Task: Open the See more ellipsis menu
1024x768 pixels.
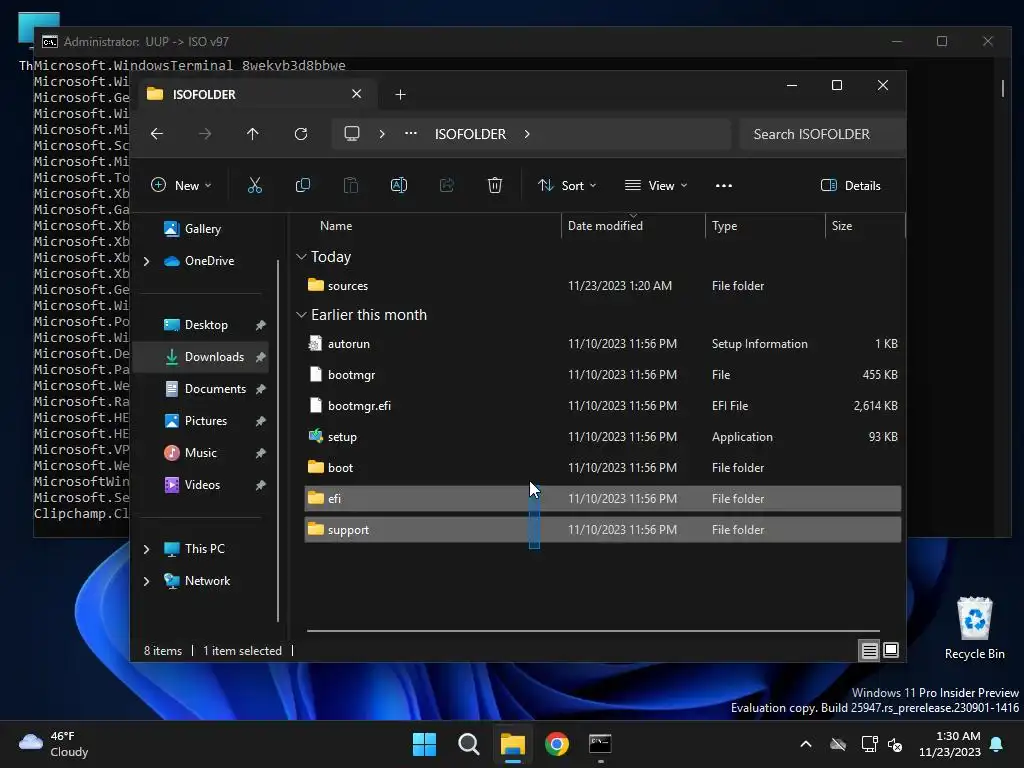Action: coord(724,185)
